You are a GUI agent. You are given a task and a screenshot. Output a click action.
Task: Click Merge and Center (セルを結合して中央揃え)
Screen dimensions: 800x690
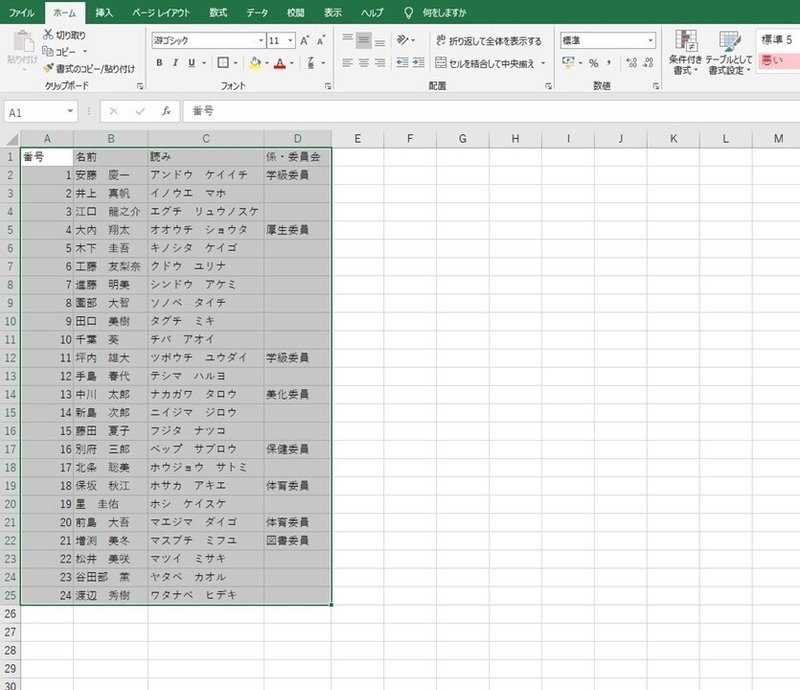pos(485,63)
